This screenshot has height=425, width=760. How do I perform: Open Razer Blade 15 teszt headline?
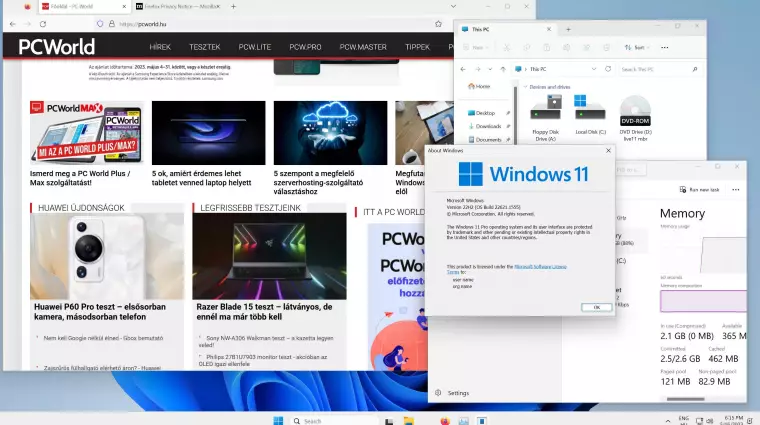[264, 312]
